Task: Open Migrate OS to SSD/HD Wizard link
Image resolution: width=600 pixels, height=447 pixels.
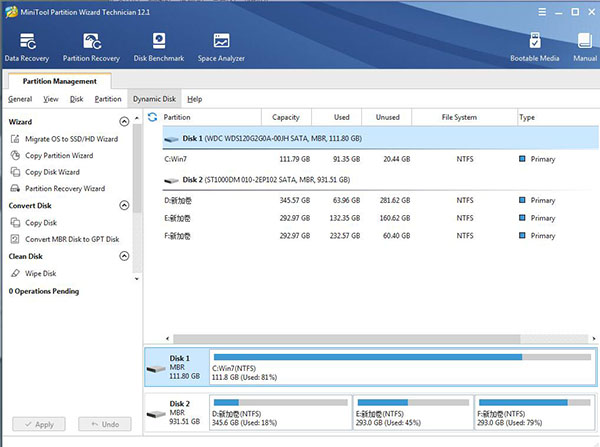Action: 72,139
